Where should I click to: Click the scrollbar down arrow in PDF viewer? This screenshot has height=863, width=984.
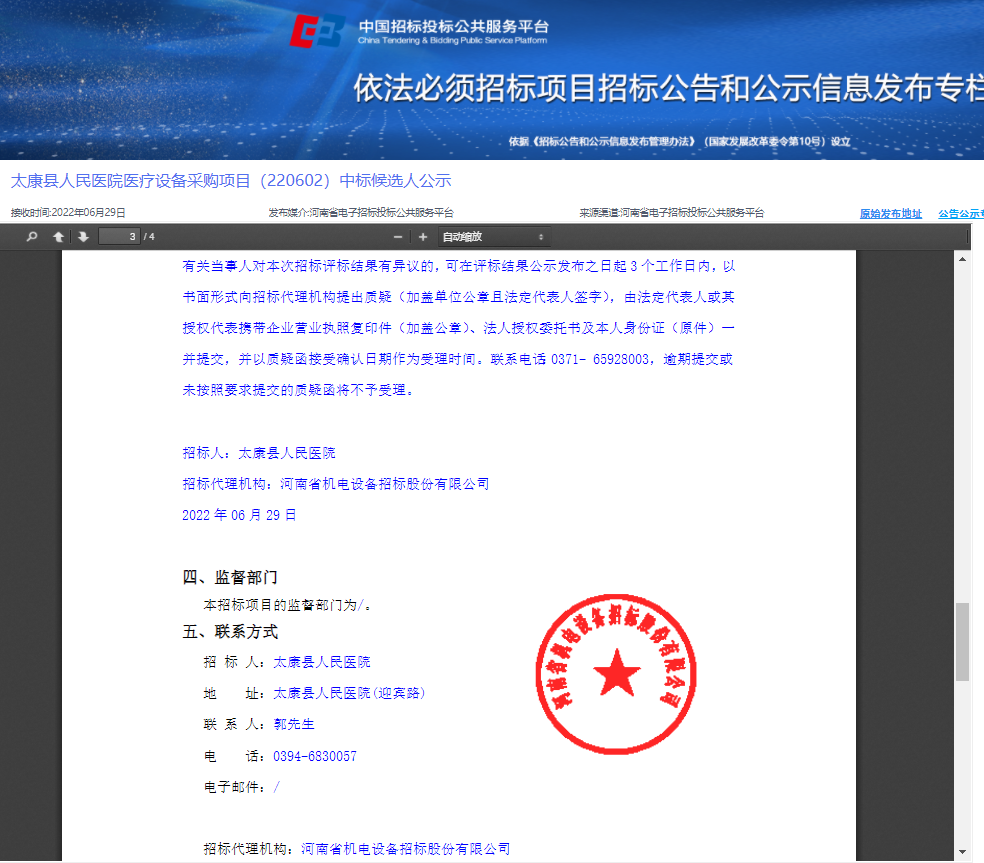962,851
